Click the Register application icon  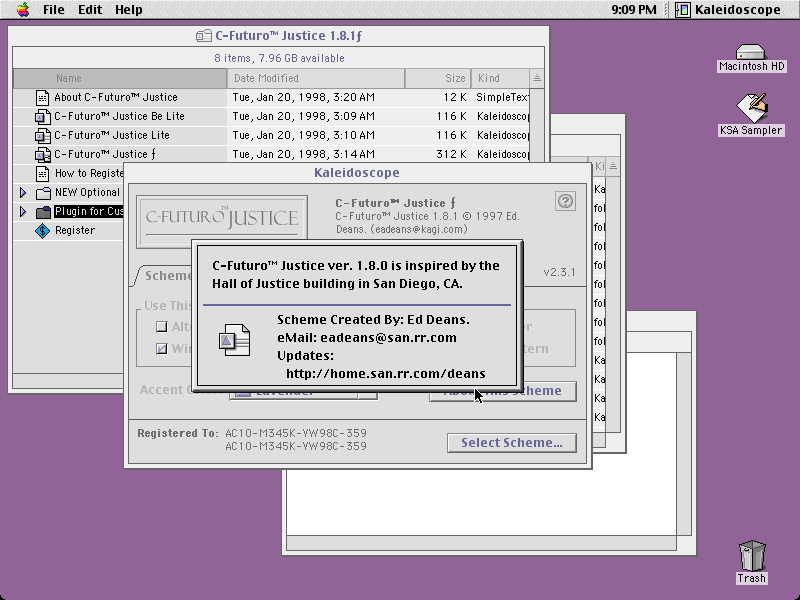42,231
